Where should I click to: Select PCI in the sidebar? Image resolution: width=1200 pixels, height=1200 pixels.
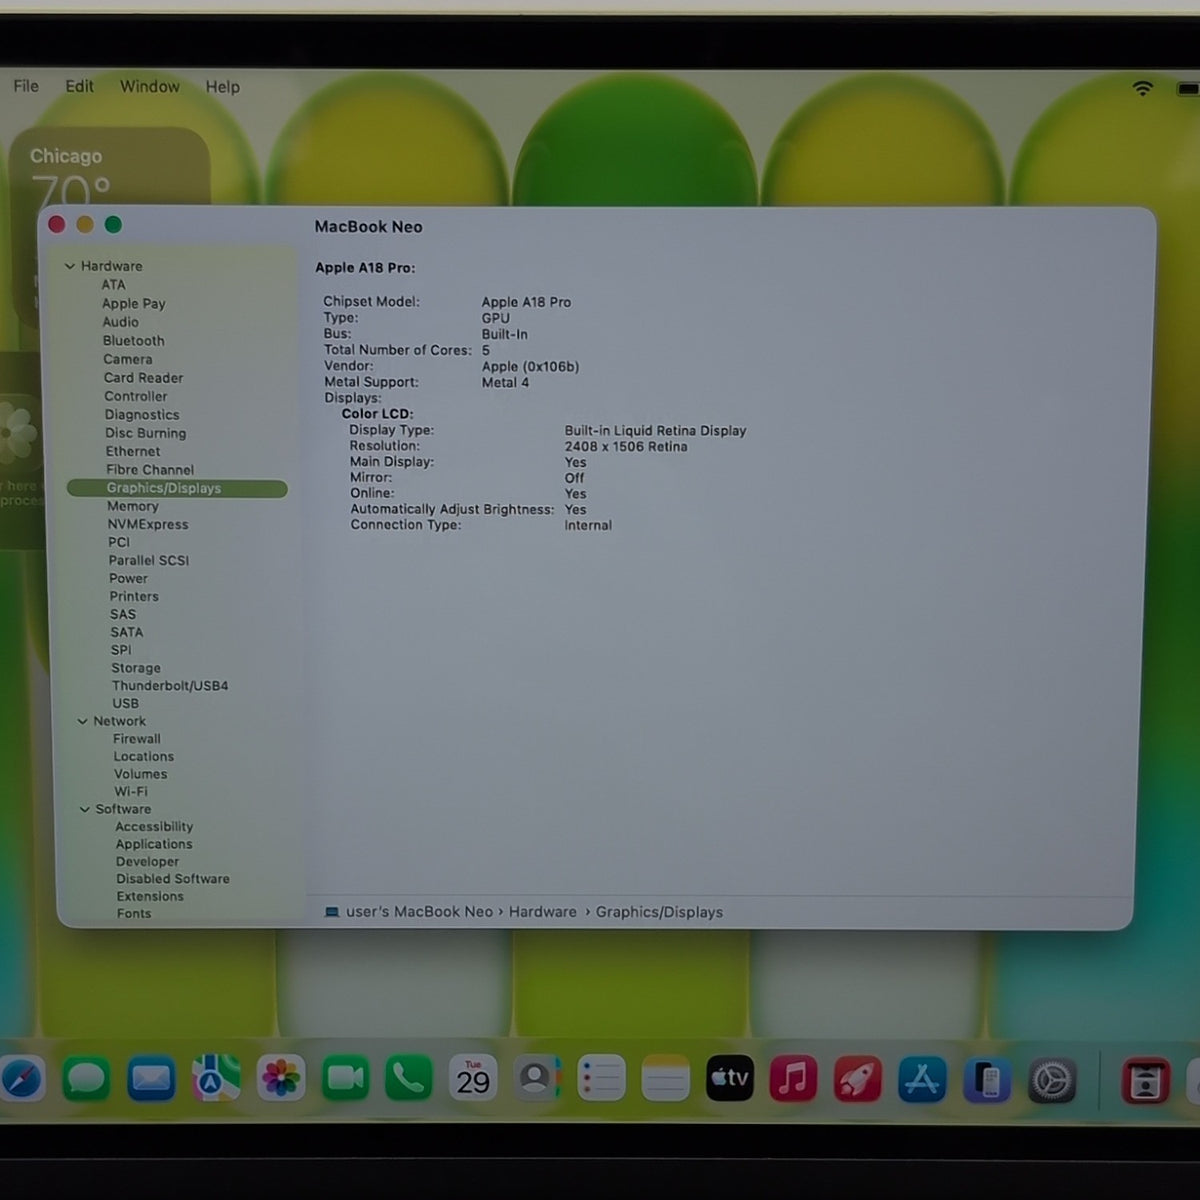point(119,542)
